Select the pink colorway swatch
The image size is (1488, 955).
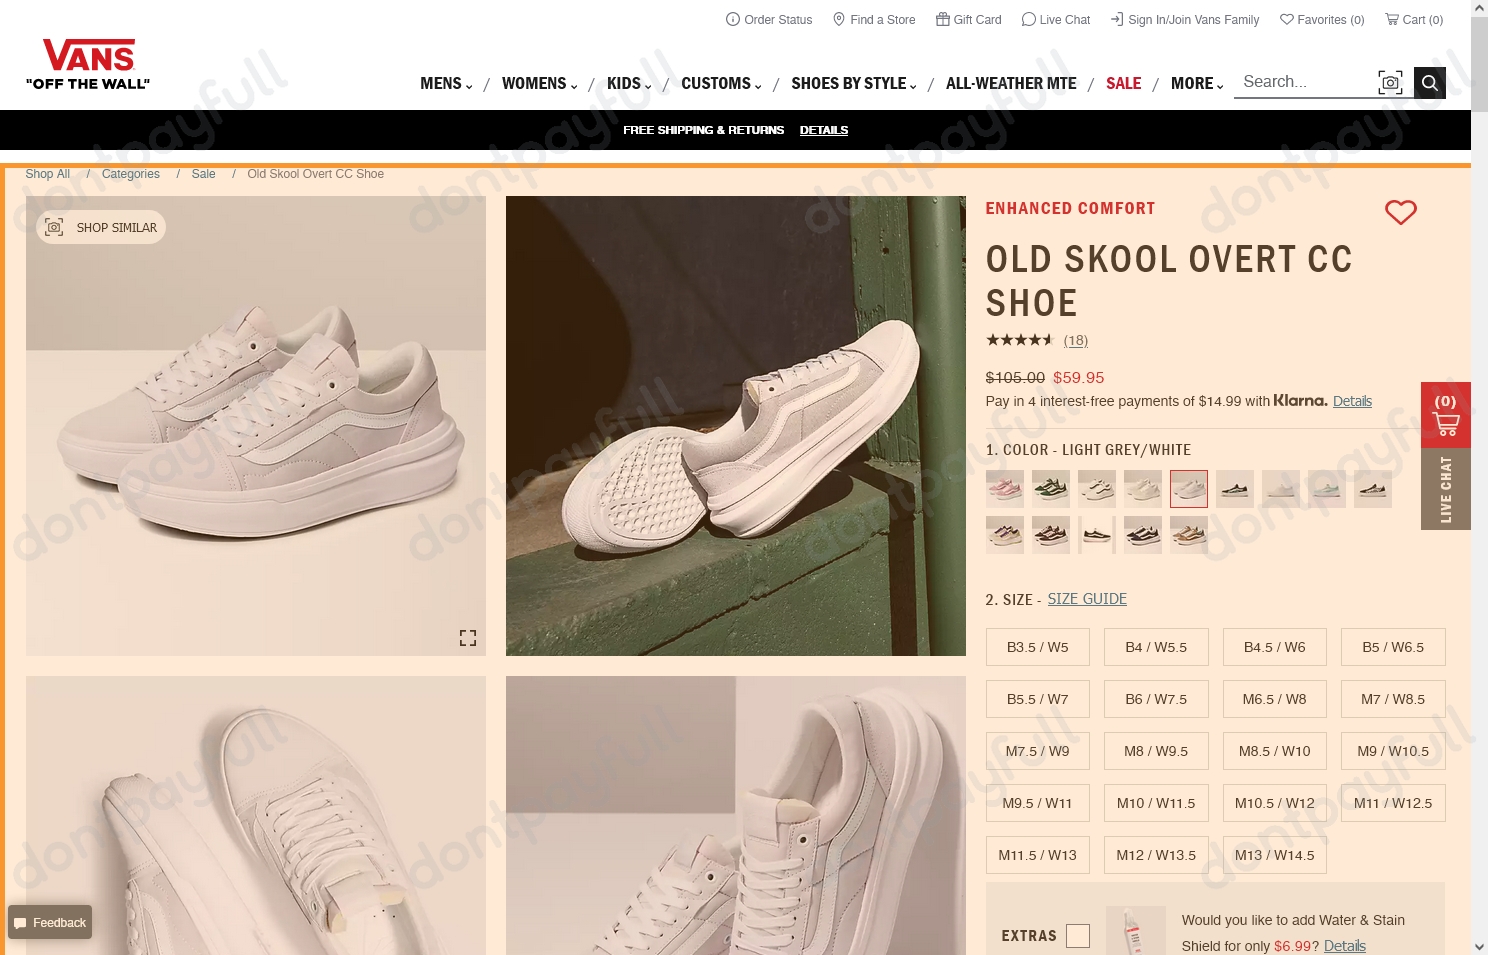point(1004,488)
